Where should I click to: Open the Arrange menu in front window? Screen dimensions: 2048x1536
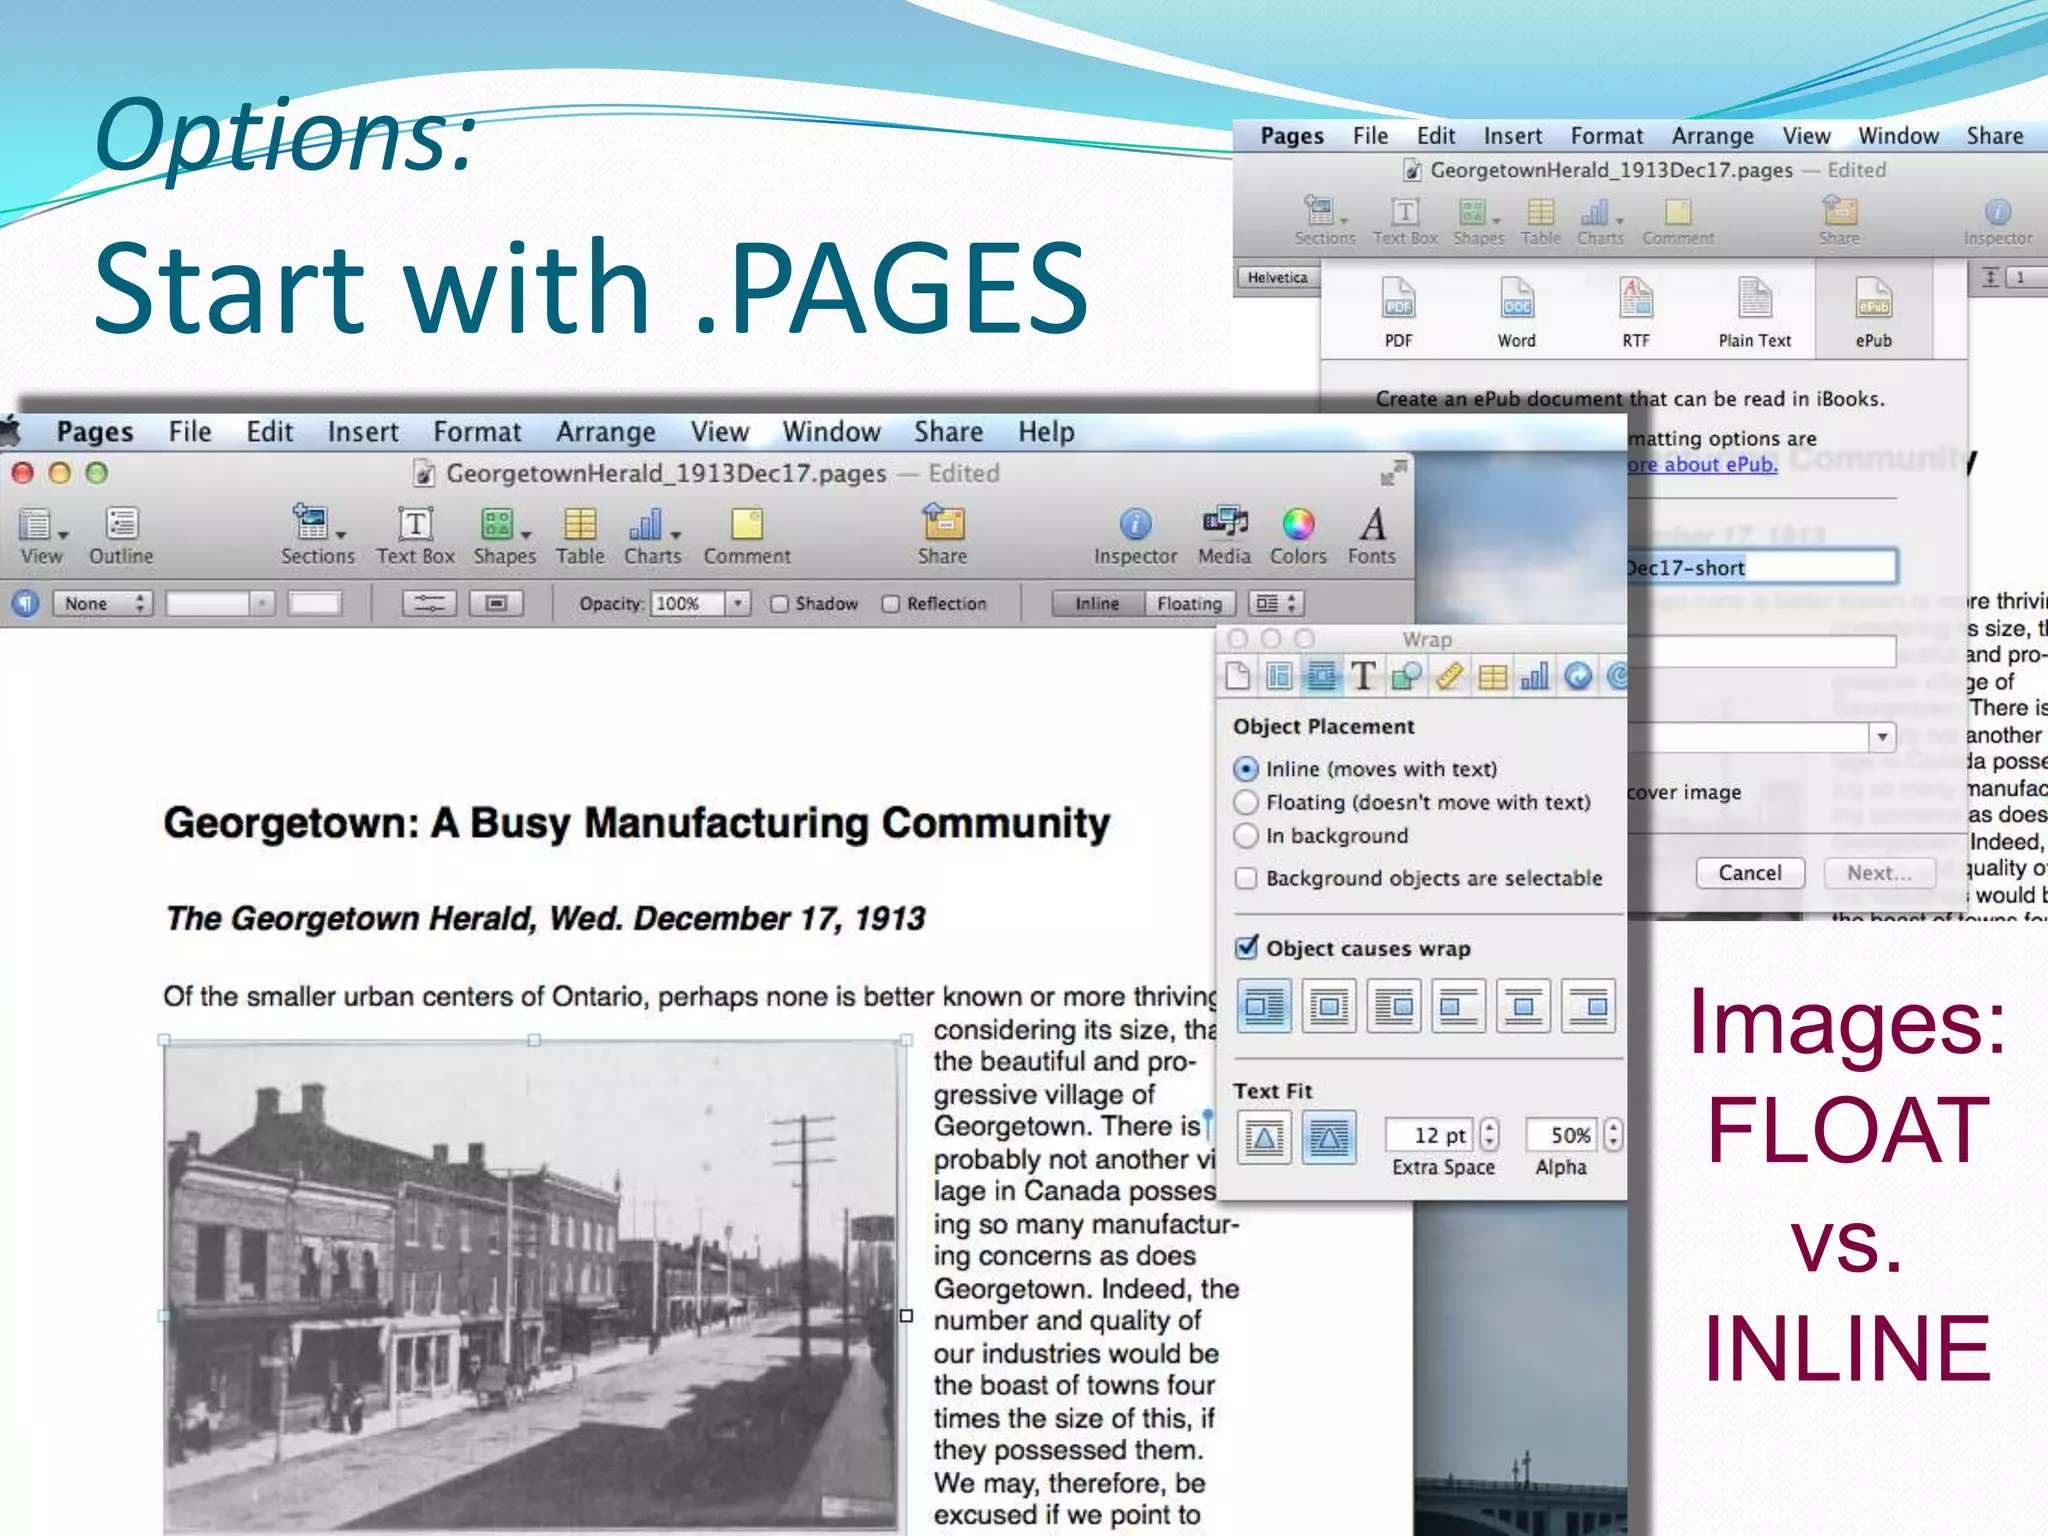(x=606, y=432)
